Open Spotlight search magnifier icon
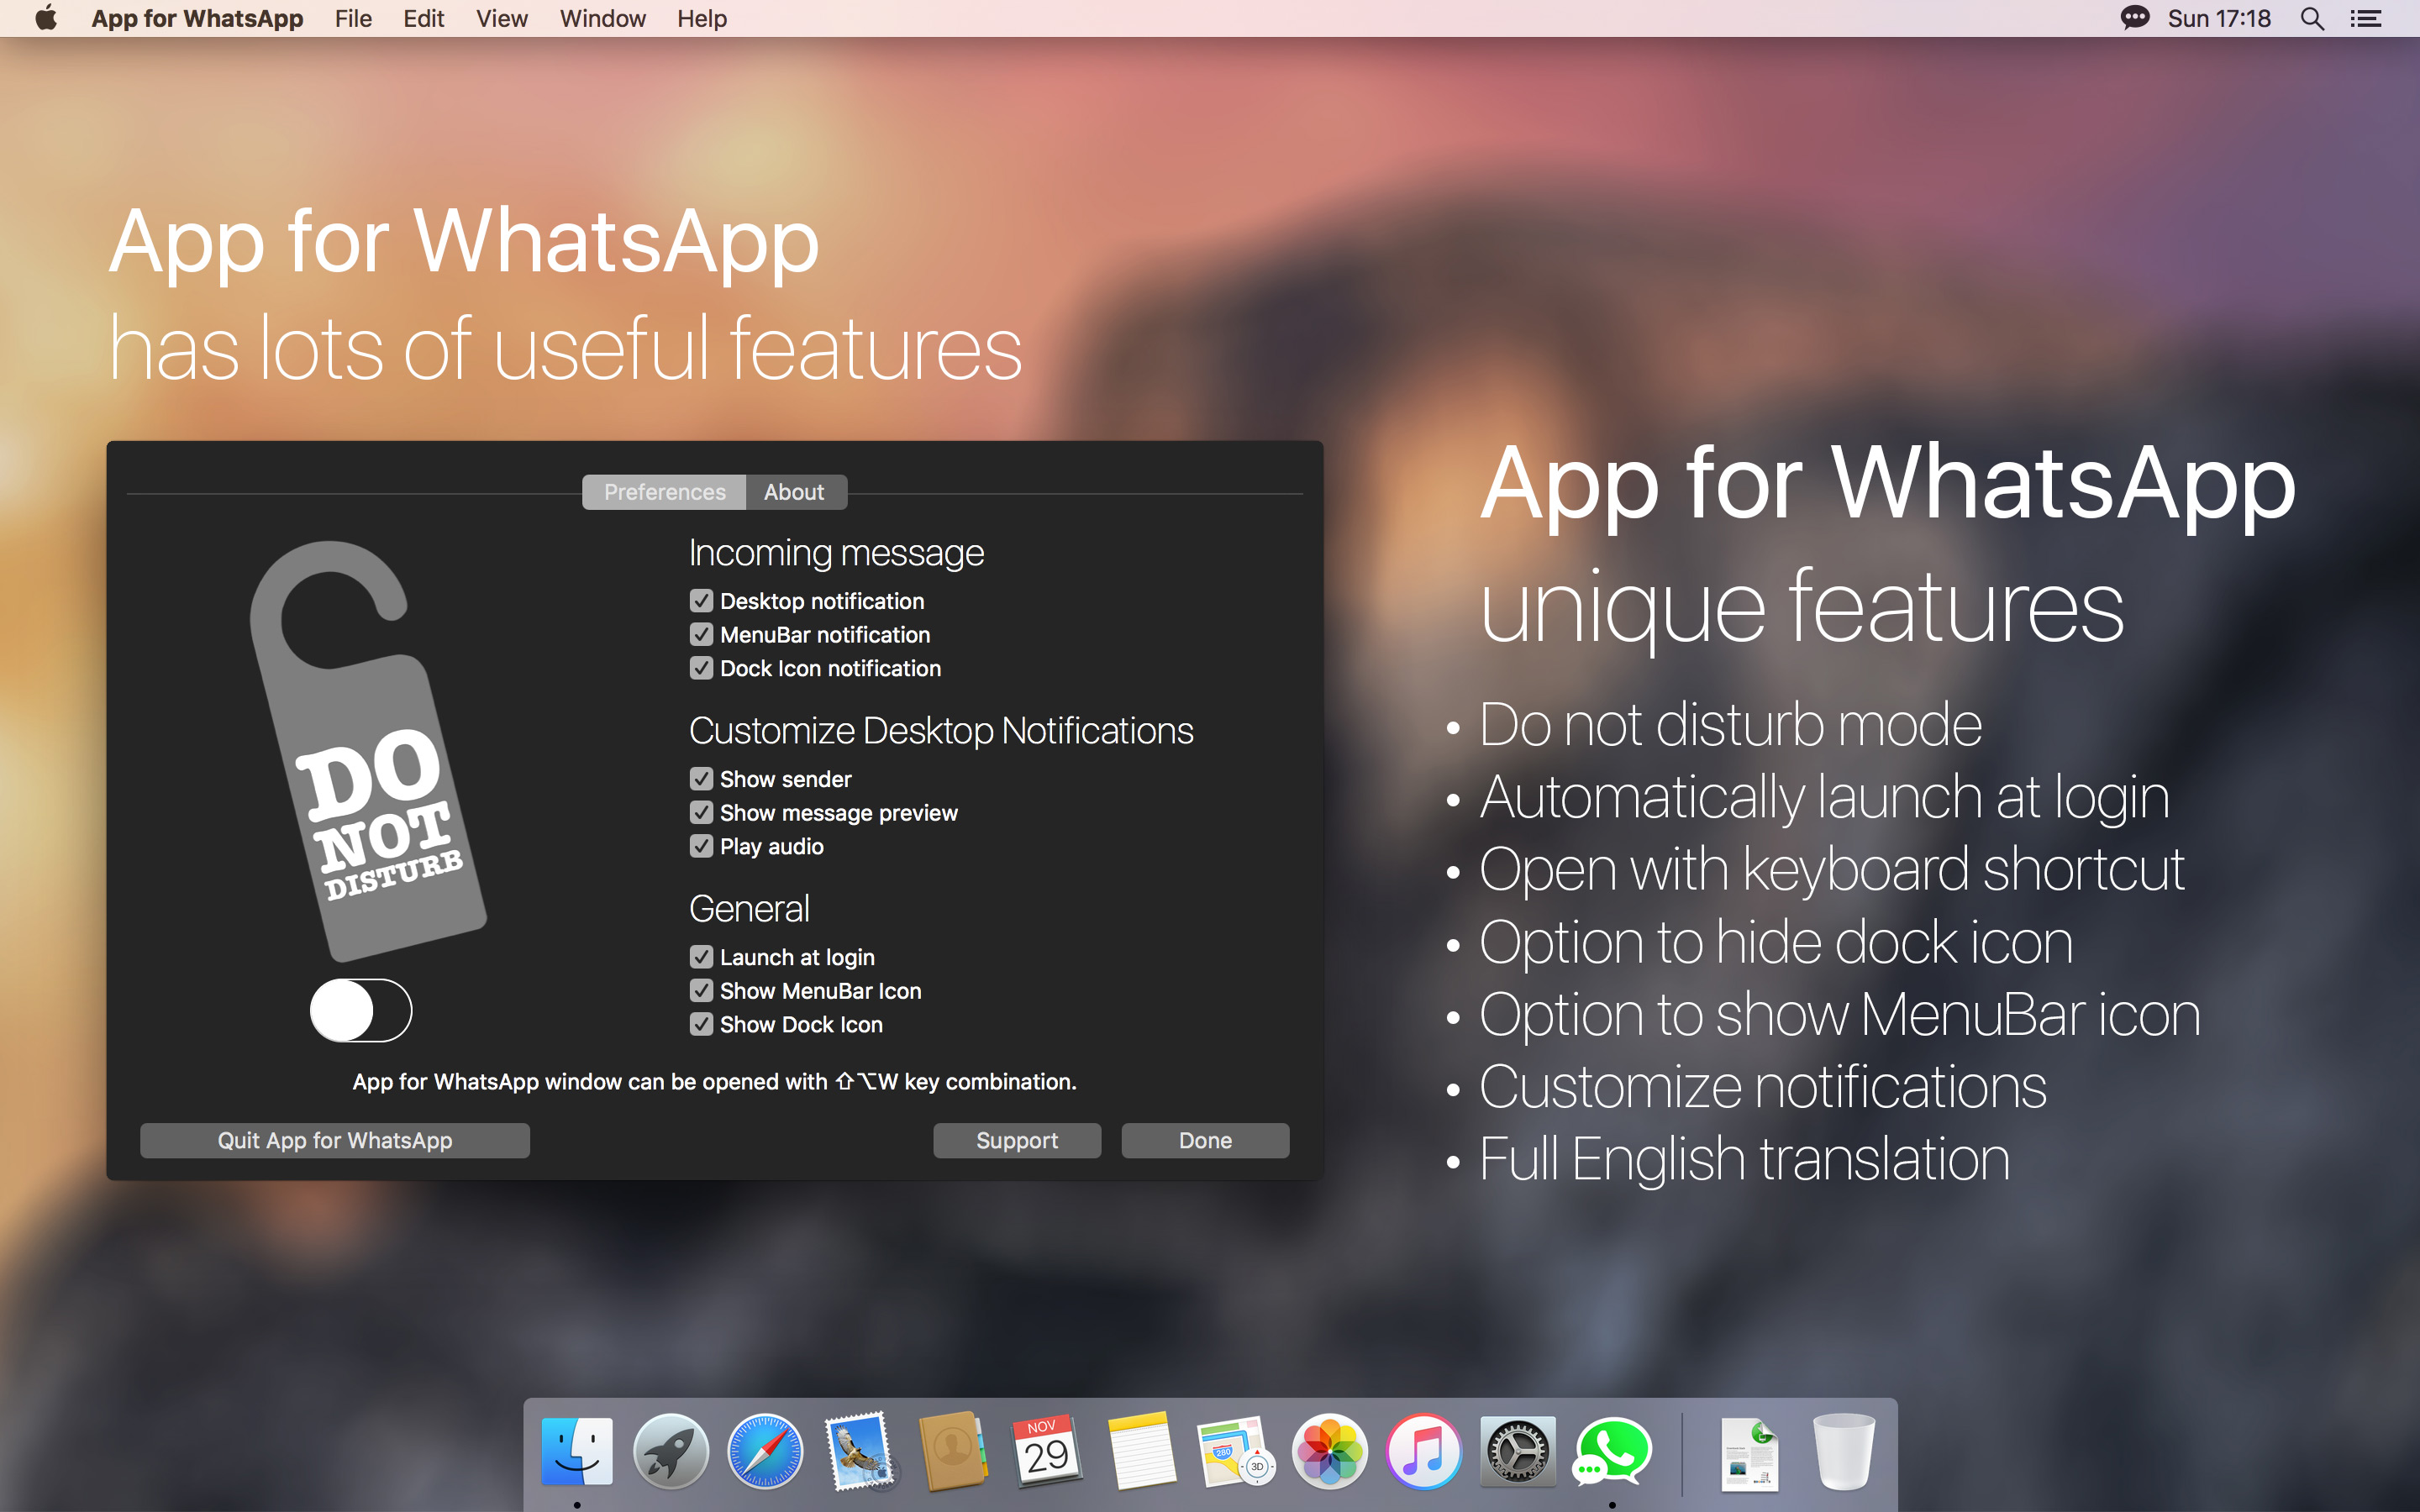The width and height of the screenshot is (2420, 1512). click(x=2312, y=19)
